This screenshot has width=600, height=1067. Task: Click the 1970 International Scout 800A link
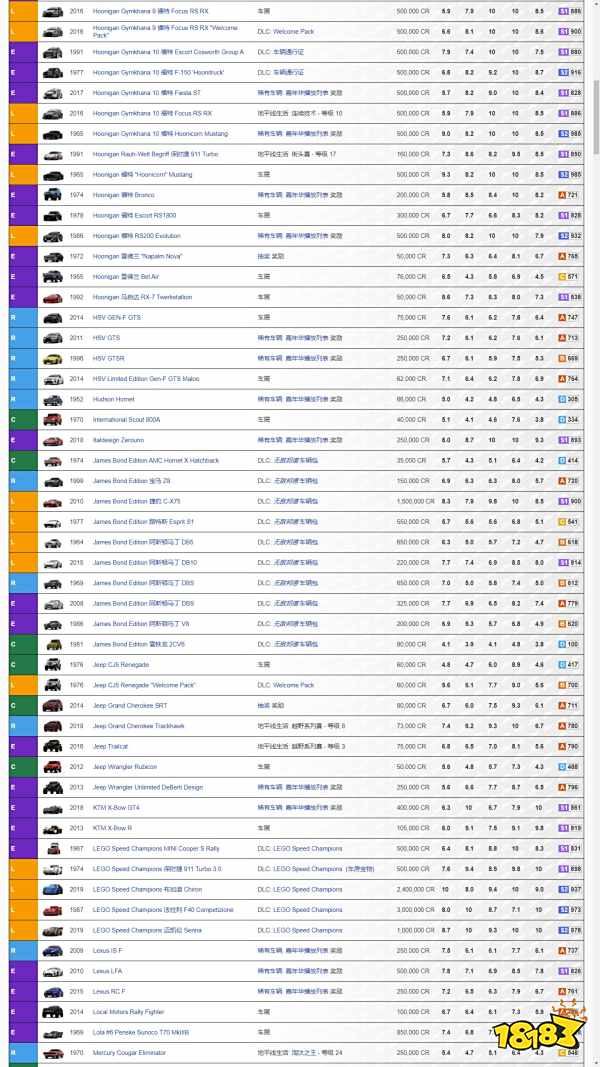(127, 420)
